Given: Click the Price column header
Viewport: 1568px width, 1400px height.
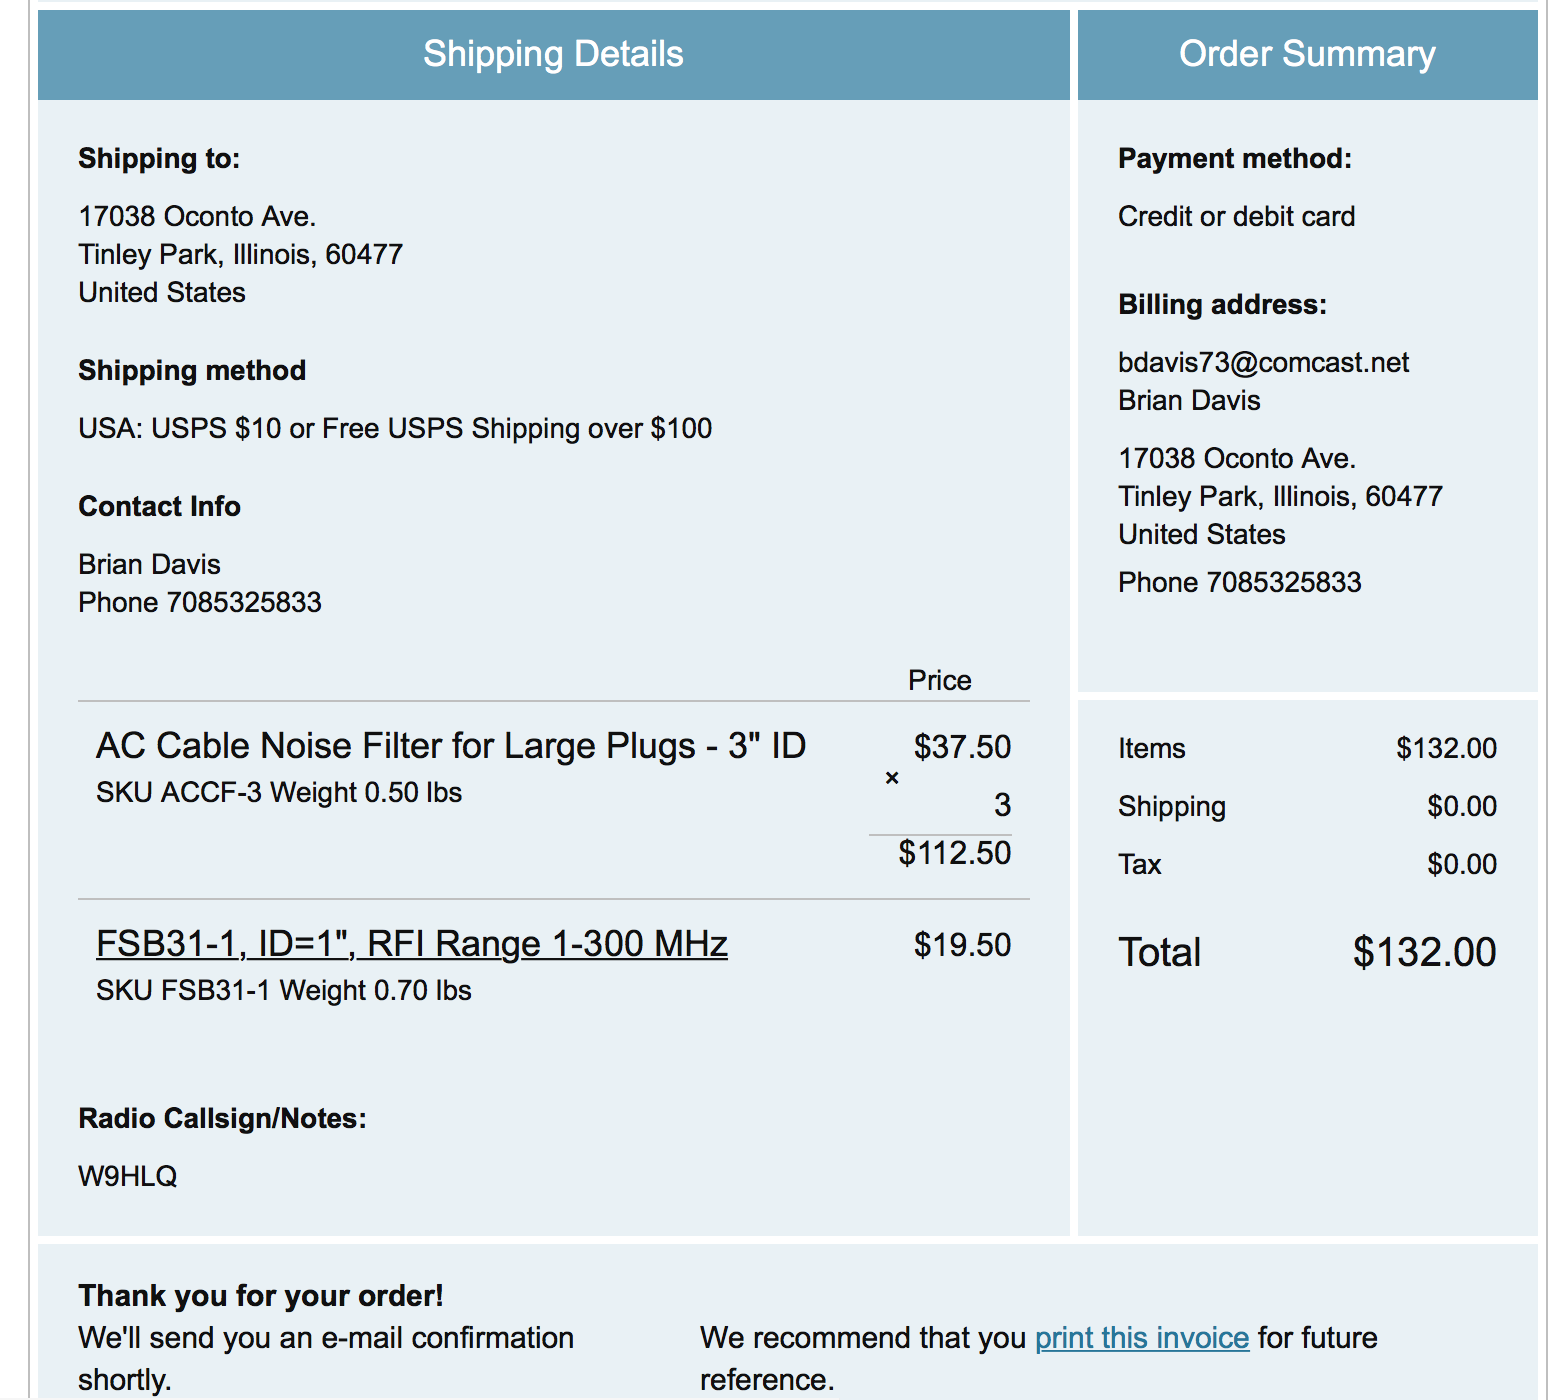Looking at the screenshot, I should click(939, 680).
